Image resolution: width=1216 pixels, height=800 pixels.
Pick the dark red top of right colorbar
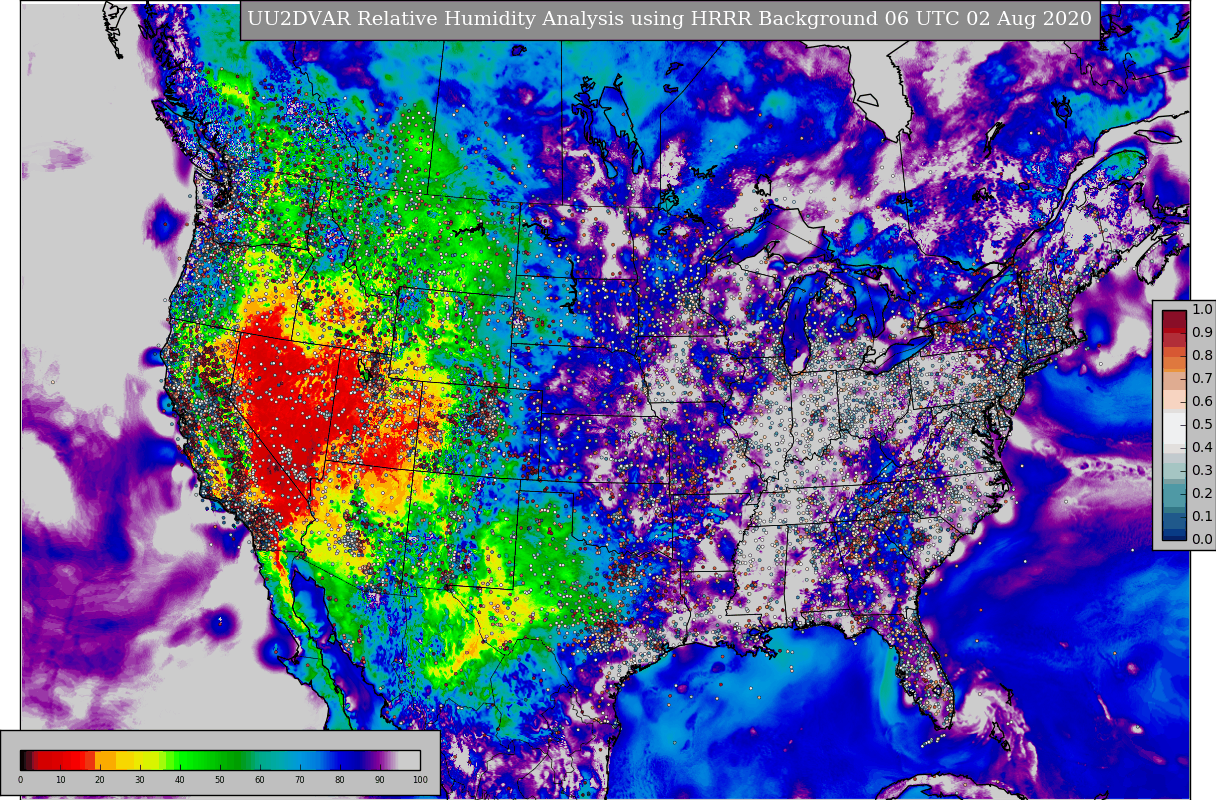point(1174,319)
